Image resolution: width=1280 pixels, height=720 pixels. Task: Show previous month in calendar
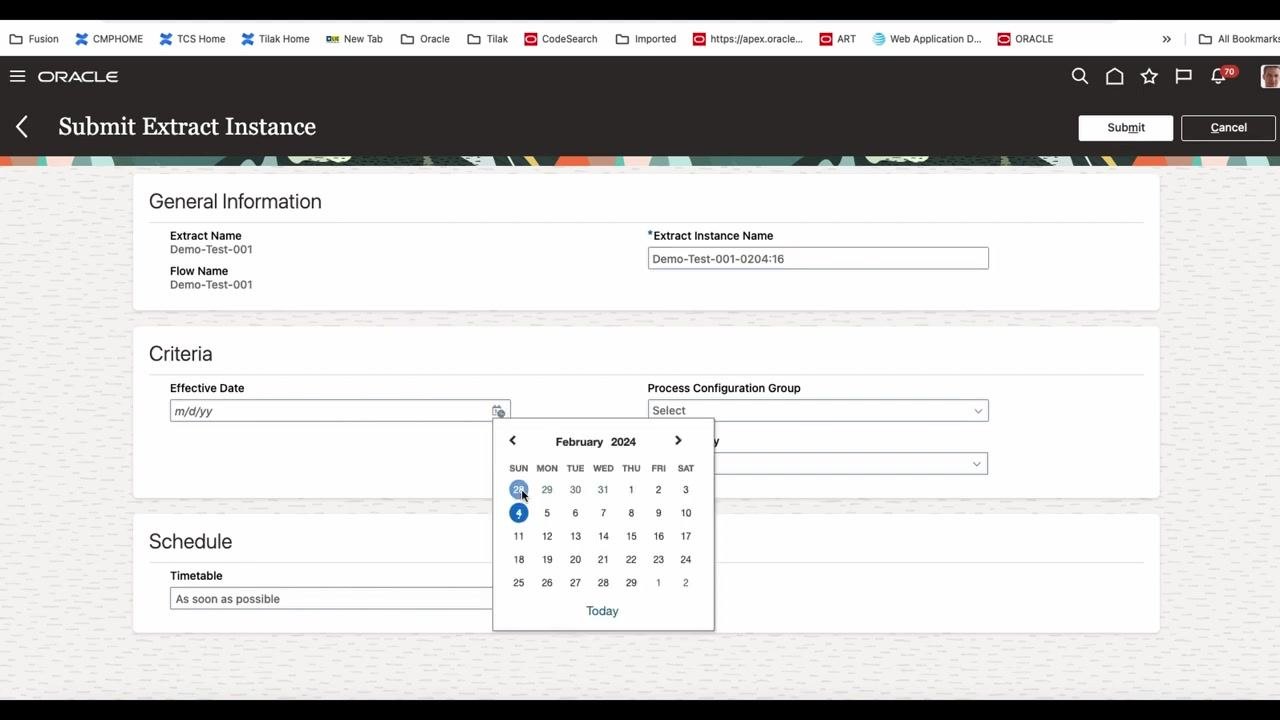(512, 441)
